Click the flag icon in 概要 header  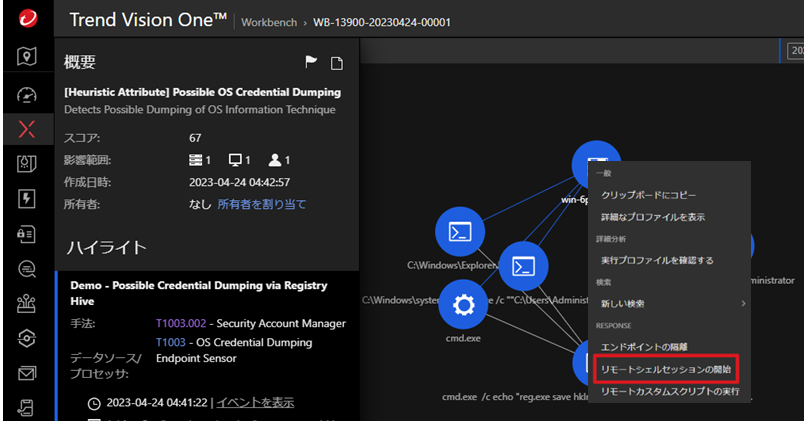click(x=311, y=63)
